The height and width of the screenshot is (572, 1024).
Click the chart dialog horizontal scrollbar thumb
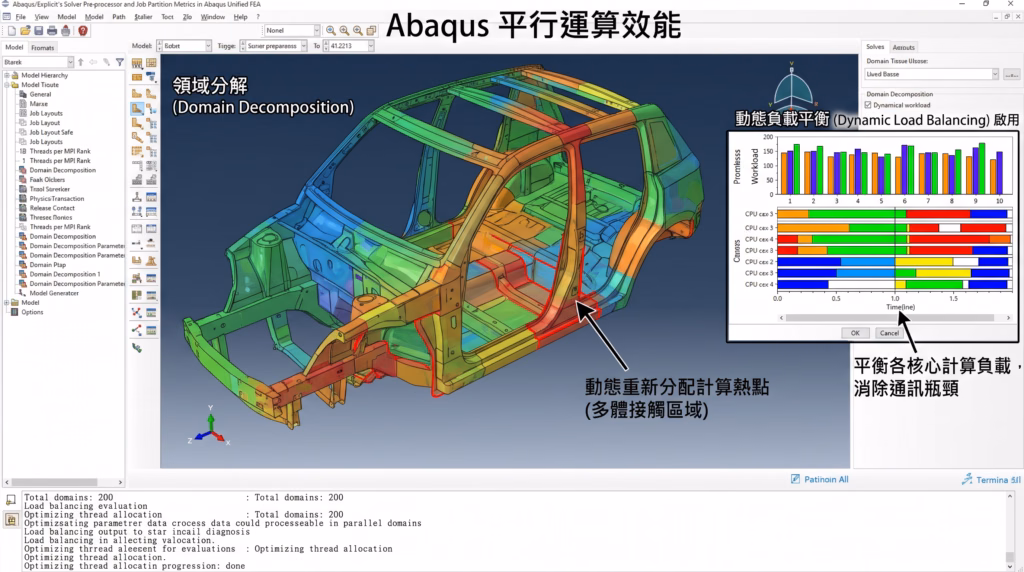(x=889, y=318)
